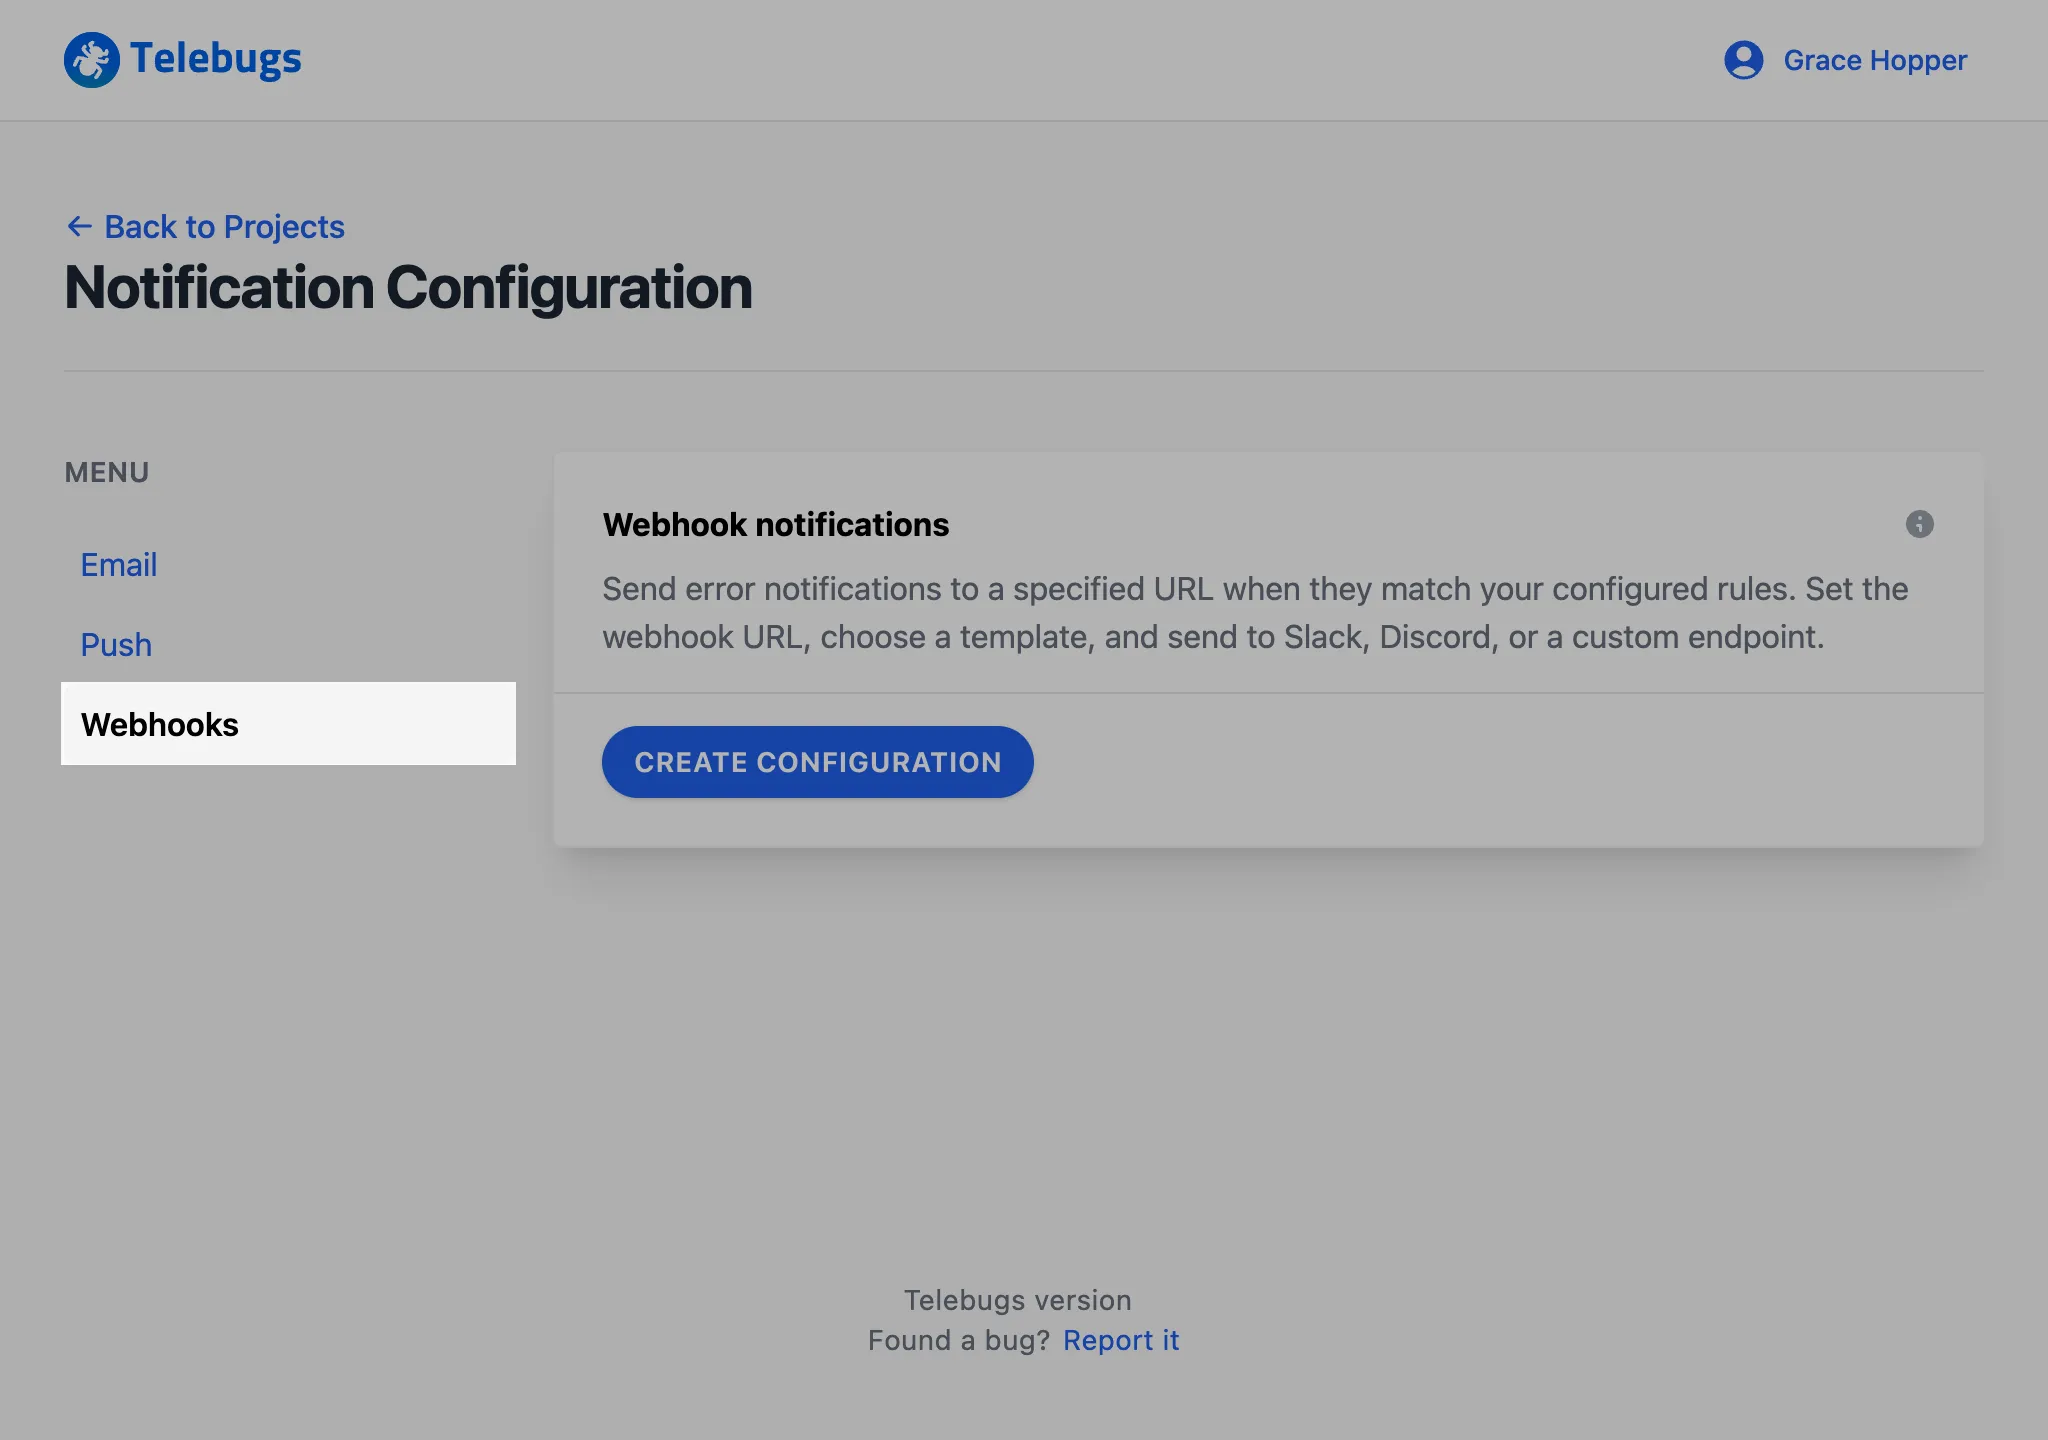Select Push in the menu

[116, 645]
